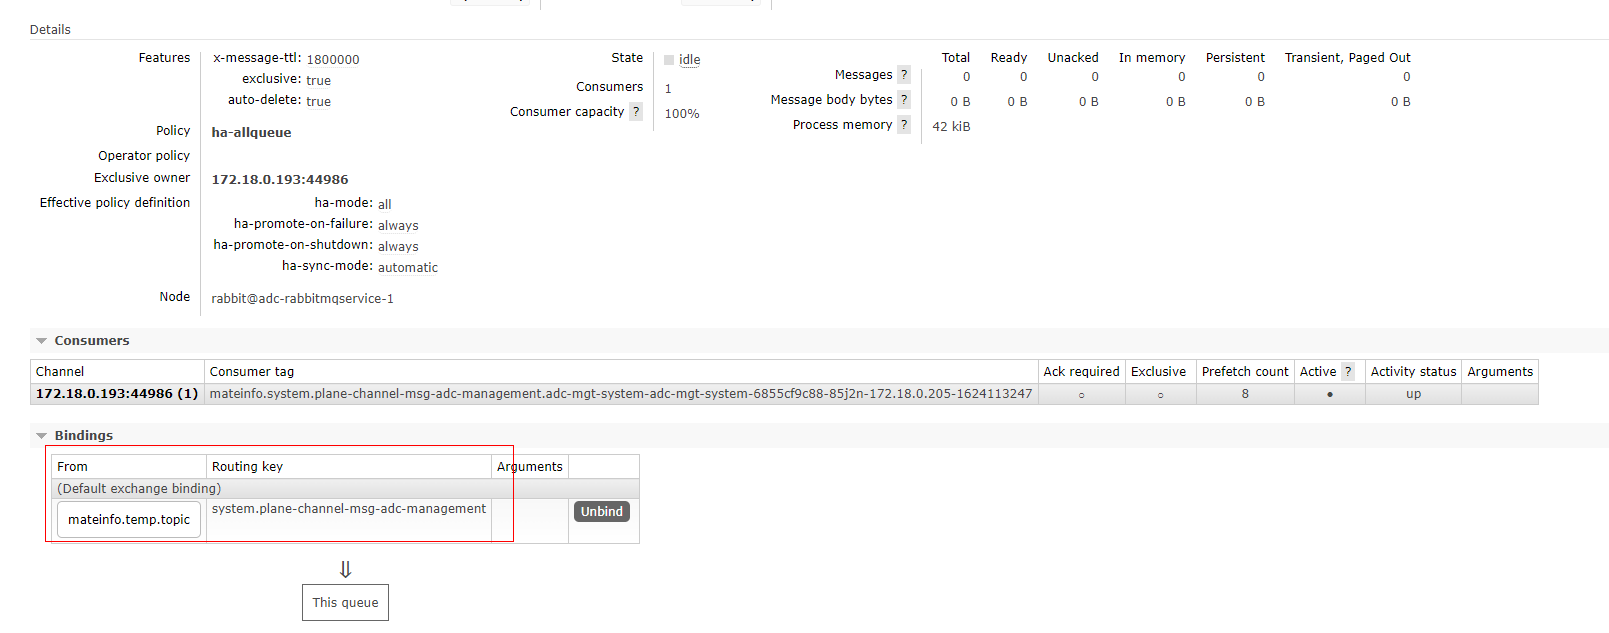
Task: Click the Operator policy label
Action: (x=144, y=156)
